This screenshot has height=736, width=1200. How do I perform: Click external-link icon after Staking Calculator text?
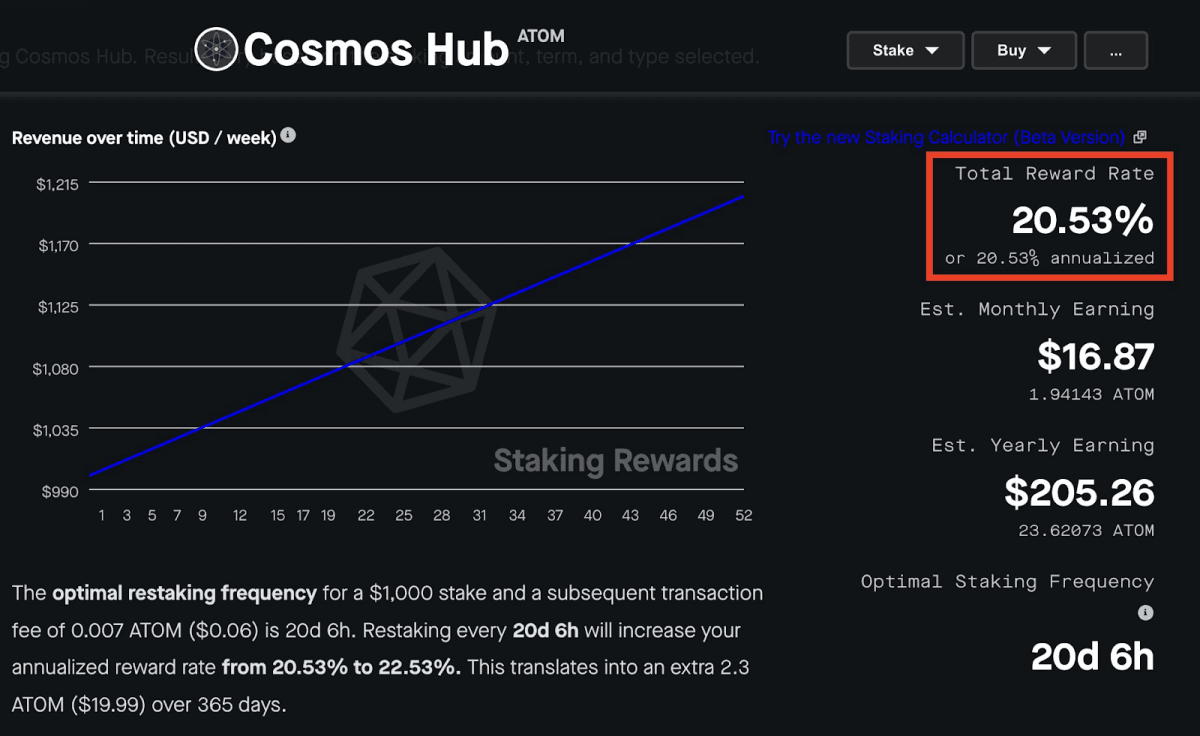point(1140,137)
